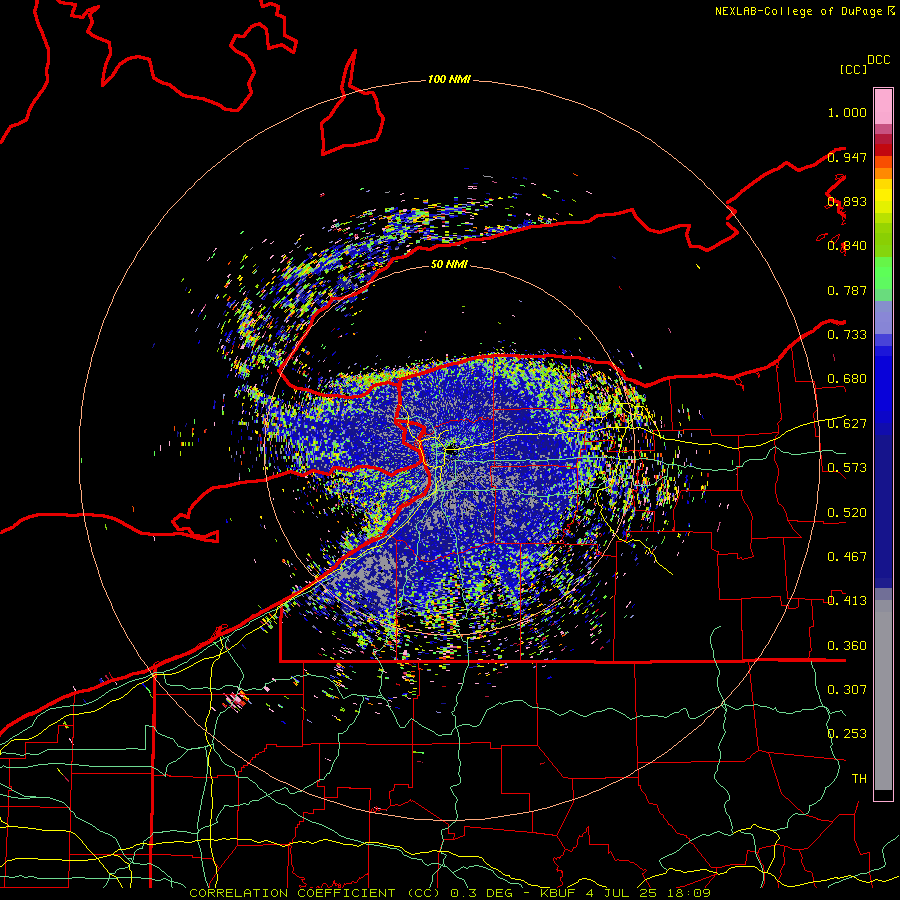Image resolution: width=900 pixels, height=900 pixels.
Task: Pick the pink band atop color bar
Action: [x=883, y=107]
